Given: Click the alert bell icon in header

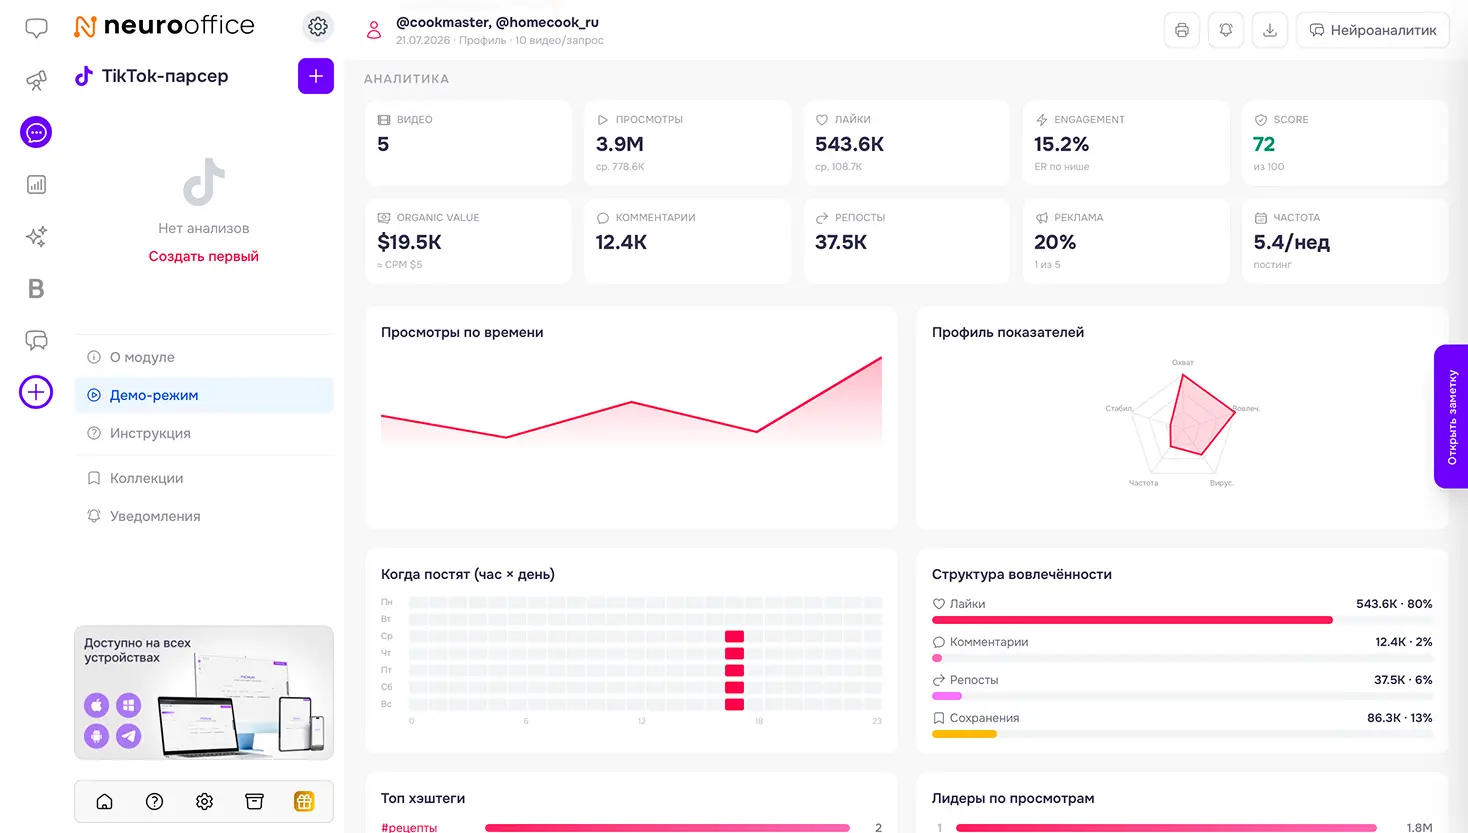Looking at the screenshot, I should pos(1226,30).
